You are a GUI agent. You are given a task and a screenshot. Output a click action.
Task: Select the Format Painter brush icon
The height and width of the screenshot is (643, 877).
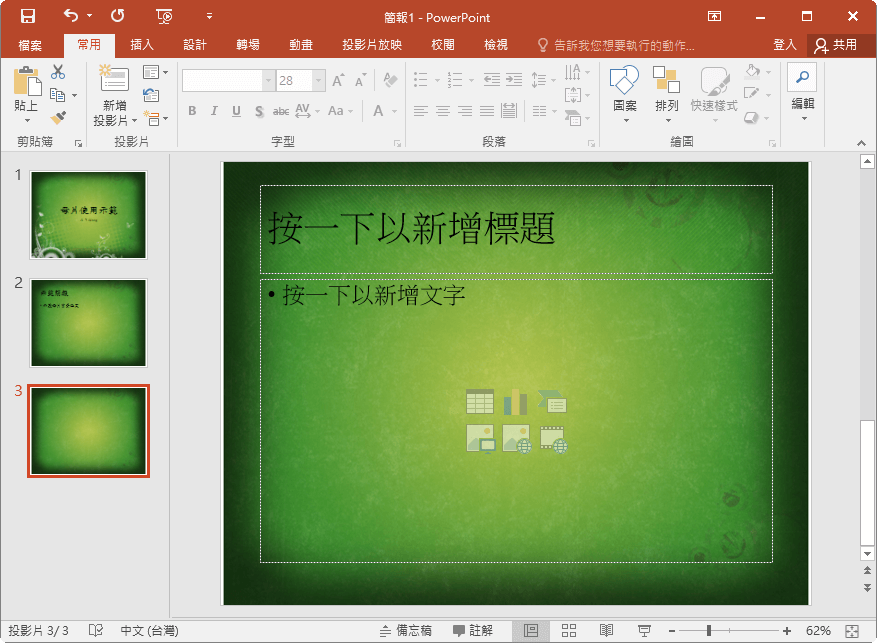pyautogui.click(x=58, y=117)
